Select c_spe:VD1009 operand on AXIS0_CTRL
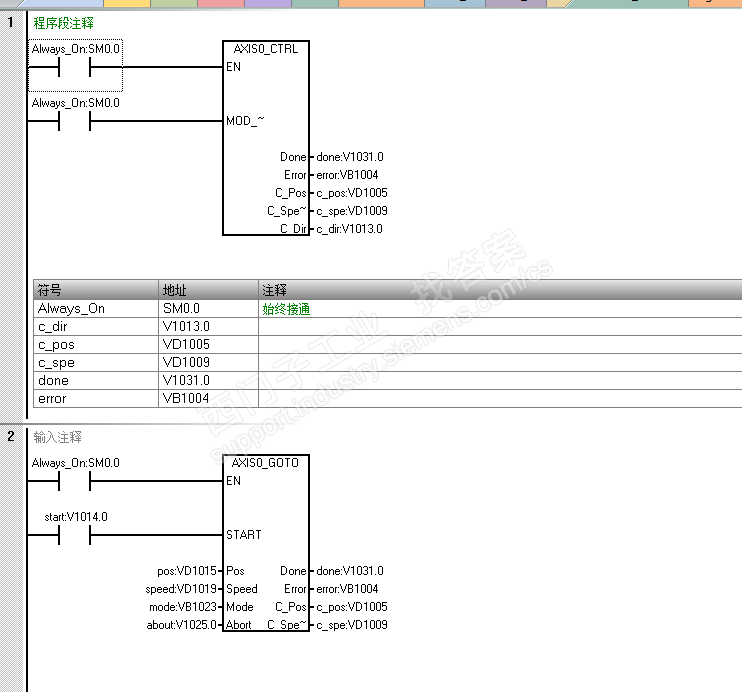This screenshot has height=692, width=742. [352, 211]
